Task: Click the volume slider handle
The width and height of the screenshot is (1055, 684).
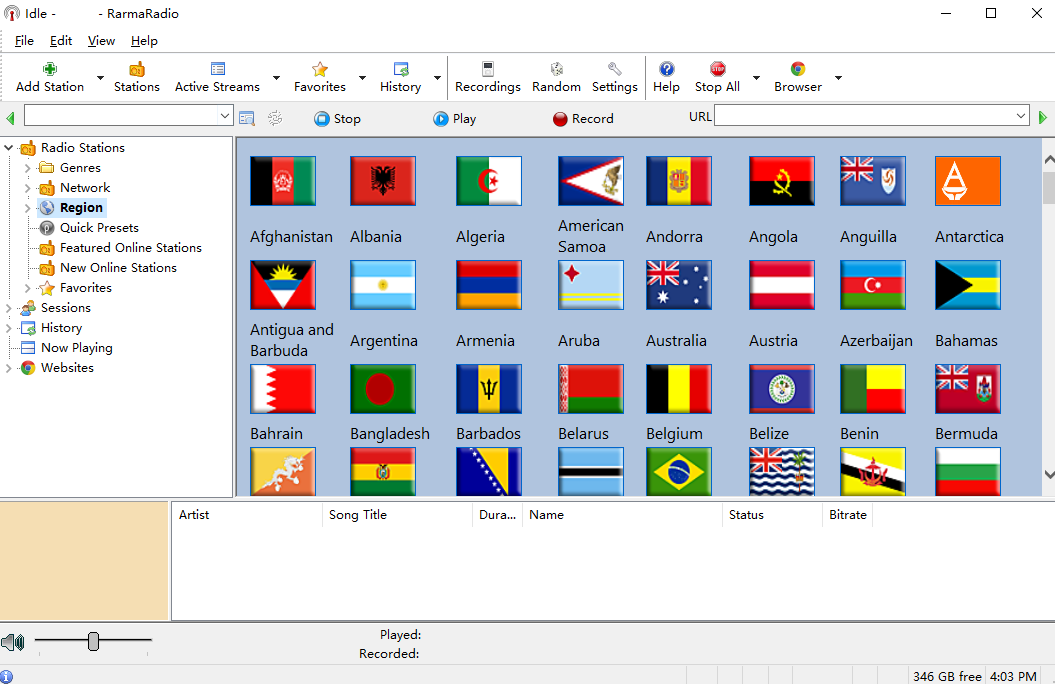Action: pos(93,641)
